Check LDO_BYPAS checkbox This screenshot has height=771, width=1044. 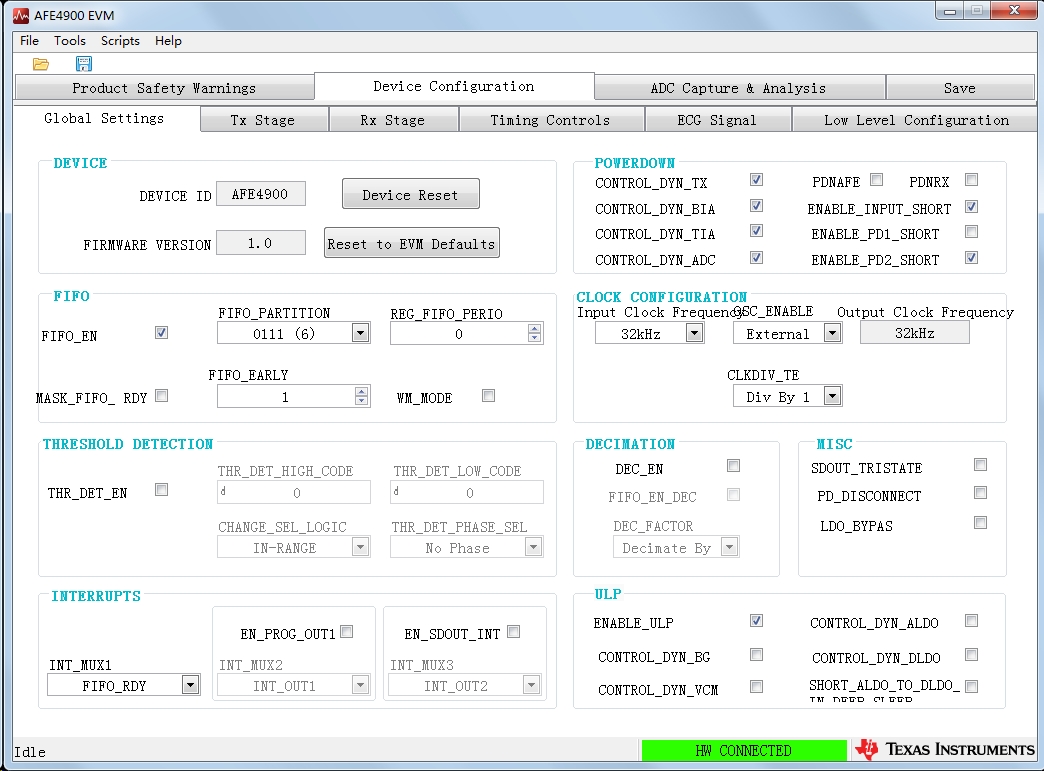(981, 523)
